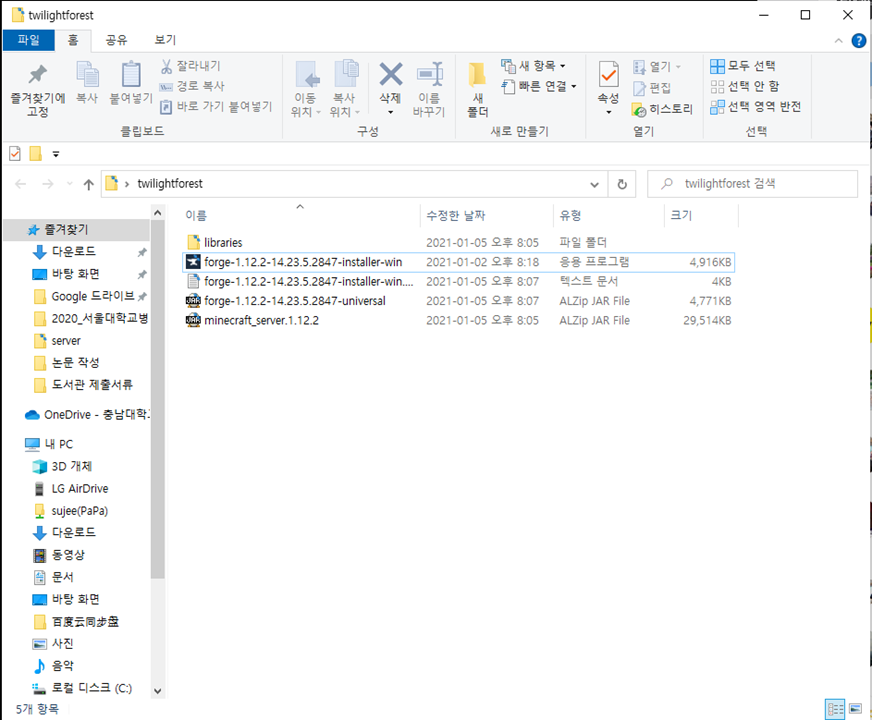The image size is (872, 720).
Task: Click the forward navigation arrow
Action: (x=48, y=184)
